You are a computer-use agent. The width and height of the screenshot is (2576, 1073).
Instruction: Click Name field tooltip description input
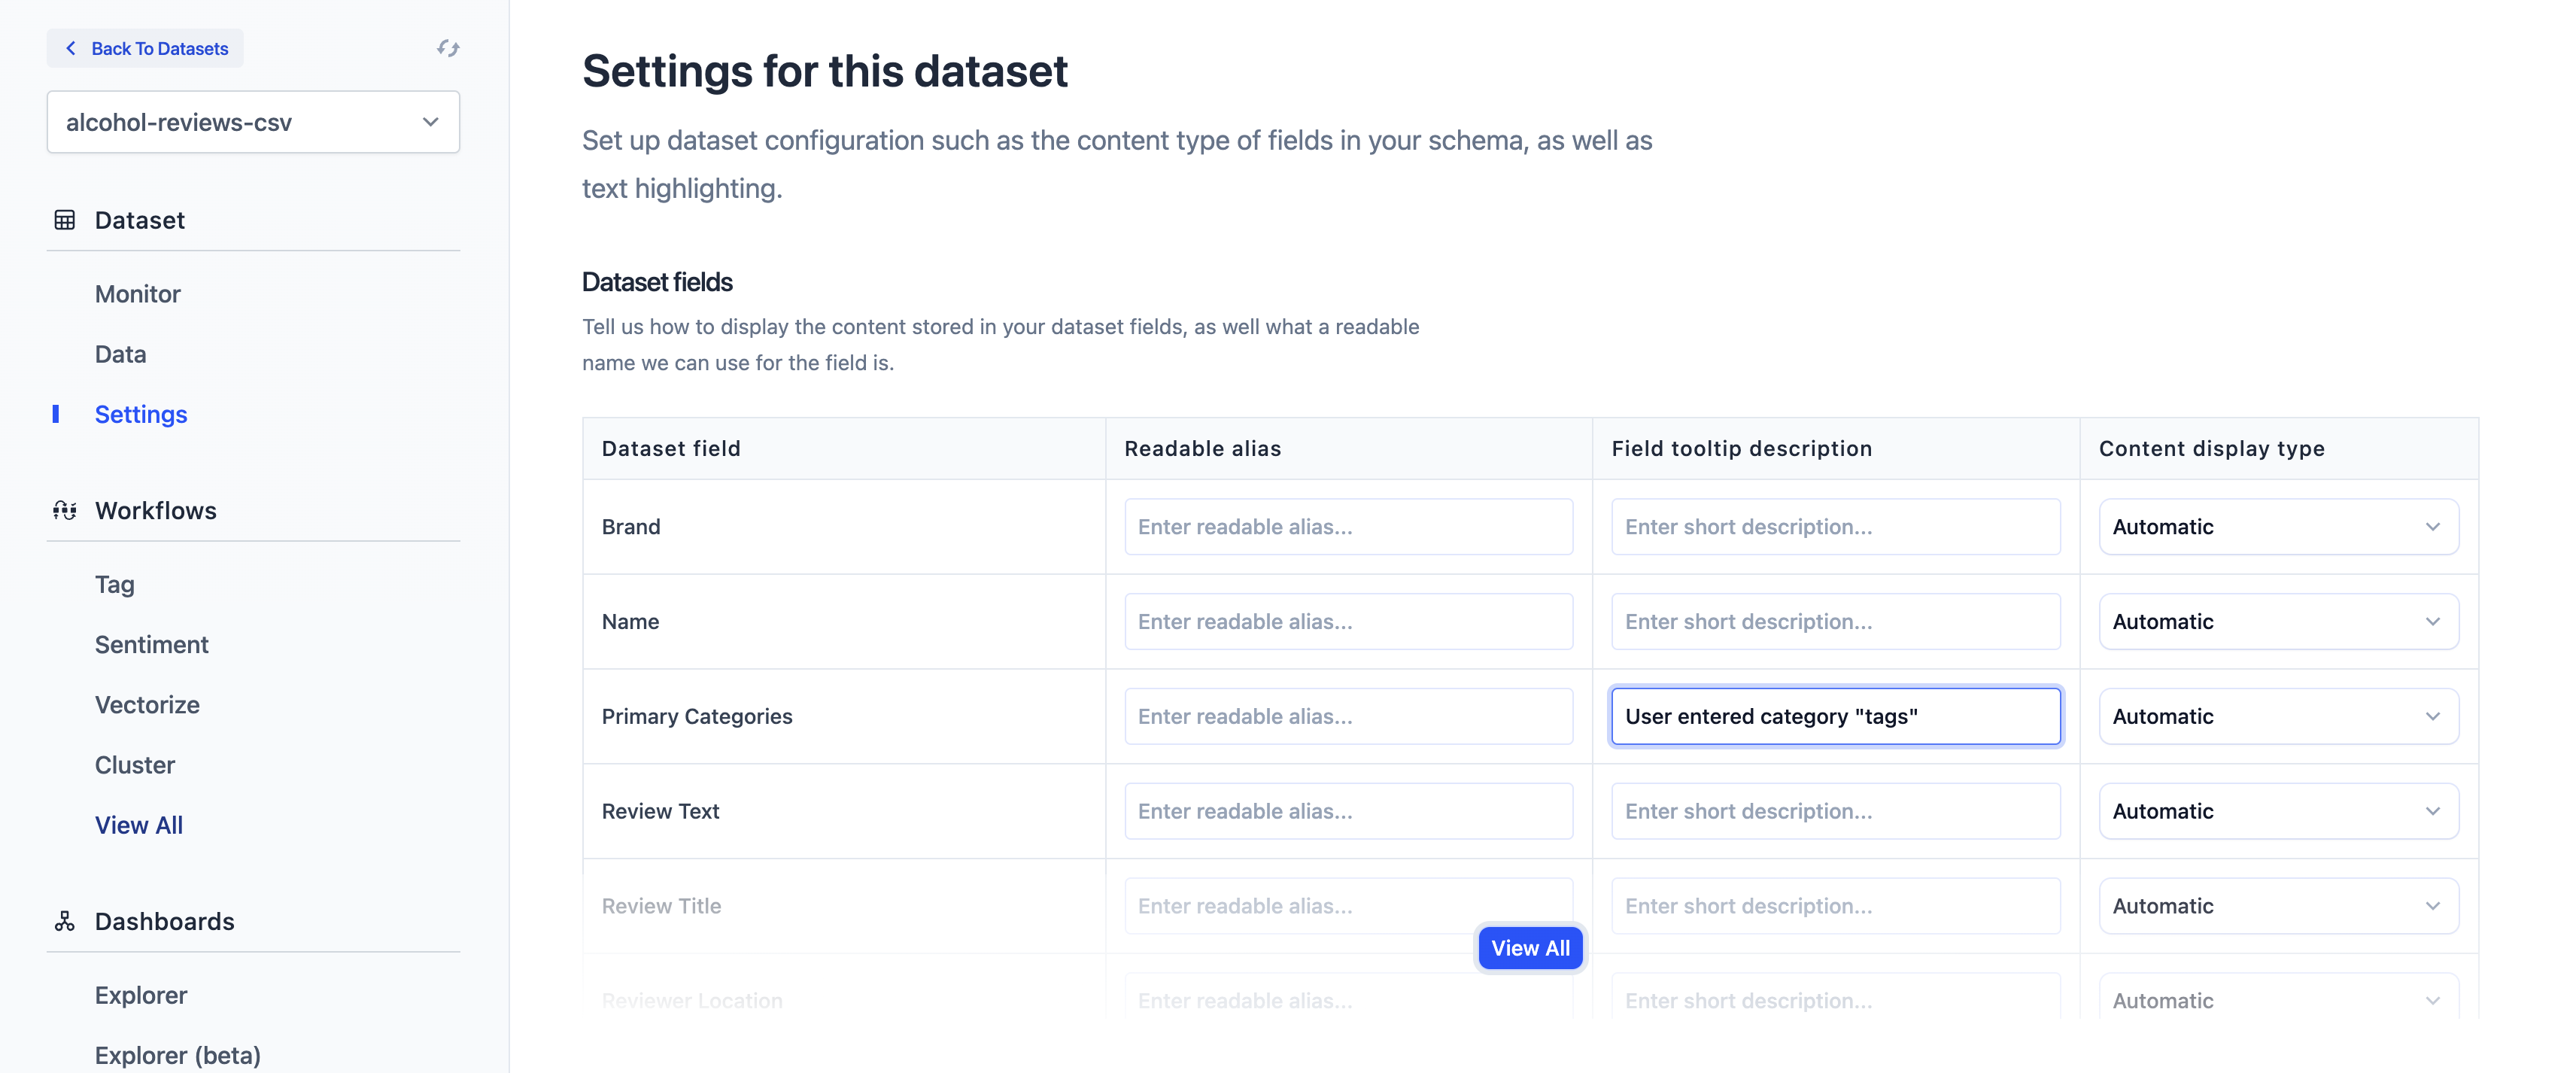1835,622
